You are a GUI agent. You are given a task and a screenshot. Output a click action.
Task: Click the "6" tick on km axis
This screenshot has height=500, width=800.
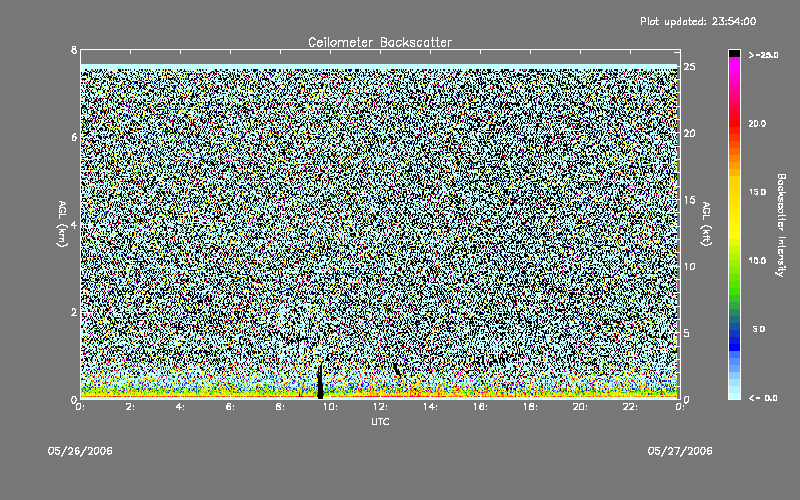tap(74, 137)
